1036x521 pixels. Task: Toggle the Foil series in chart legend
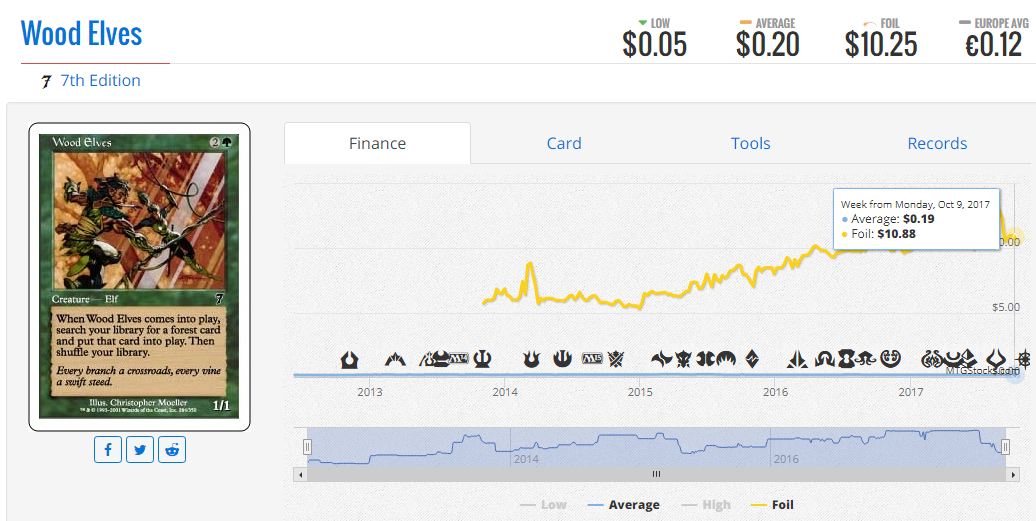(772, 504)
